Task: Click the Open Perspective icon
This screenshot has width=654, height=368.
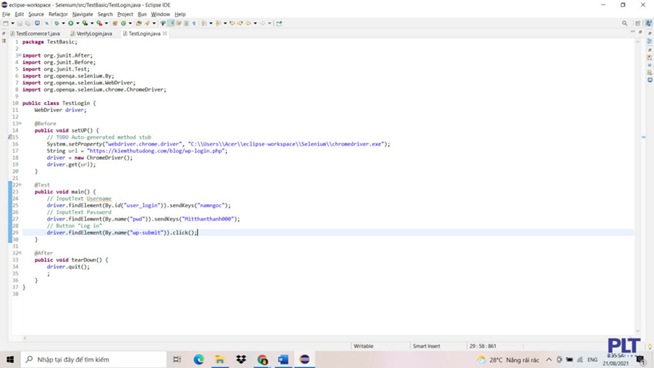Action: (x=637, y=23)
